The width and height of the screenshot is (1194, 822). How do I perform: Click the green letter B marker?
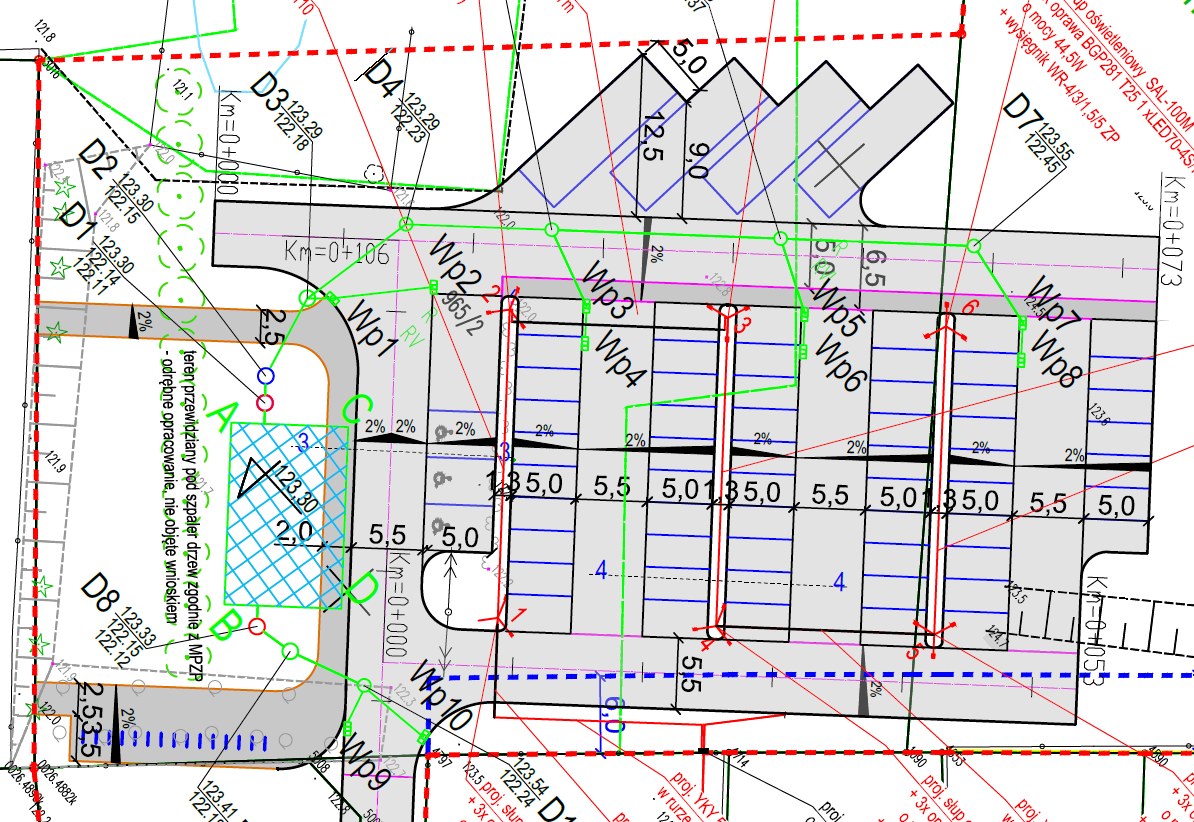[x=226, y=627]
